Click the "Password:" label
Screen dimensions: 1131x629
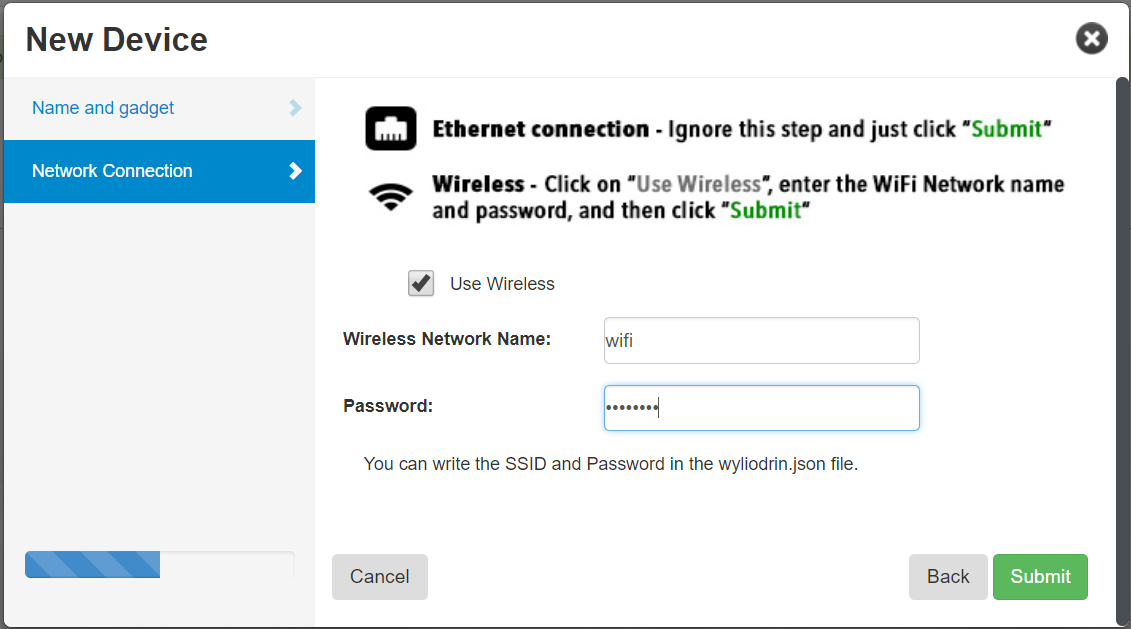[388, 406]
